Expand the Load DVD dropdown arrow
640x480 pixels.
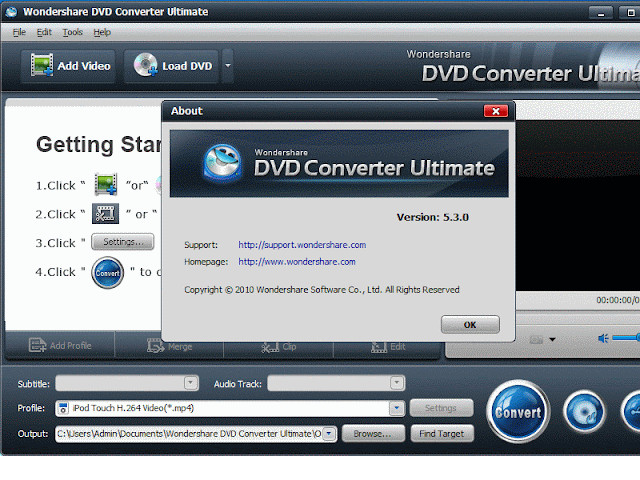(x=228, y=66)
